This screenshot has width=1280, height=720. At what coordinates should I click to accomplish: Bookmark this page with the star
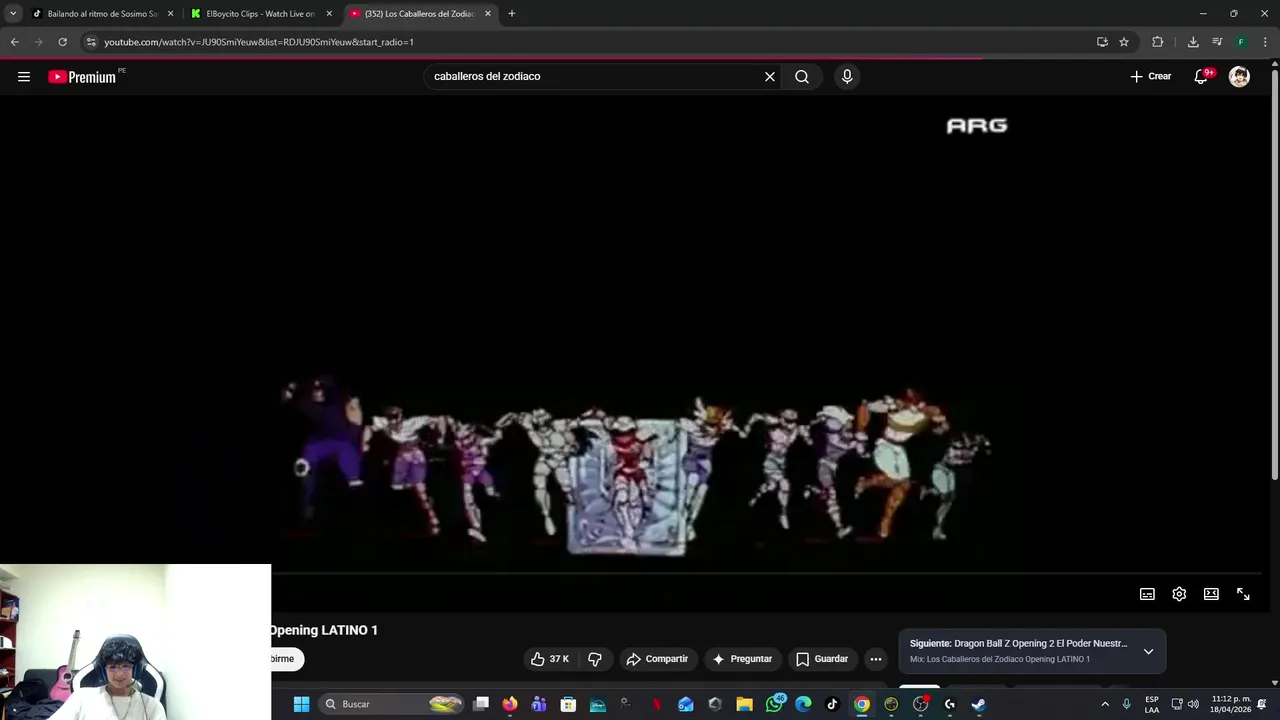[1124, 42]
